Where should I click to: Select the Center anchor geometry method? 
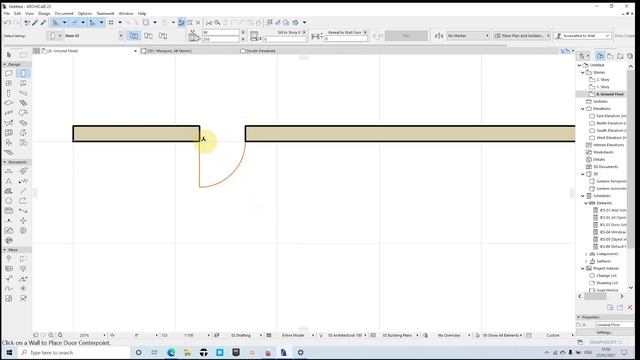pyautogui.click(x=134, y=36)
